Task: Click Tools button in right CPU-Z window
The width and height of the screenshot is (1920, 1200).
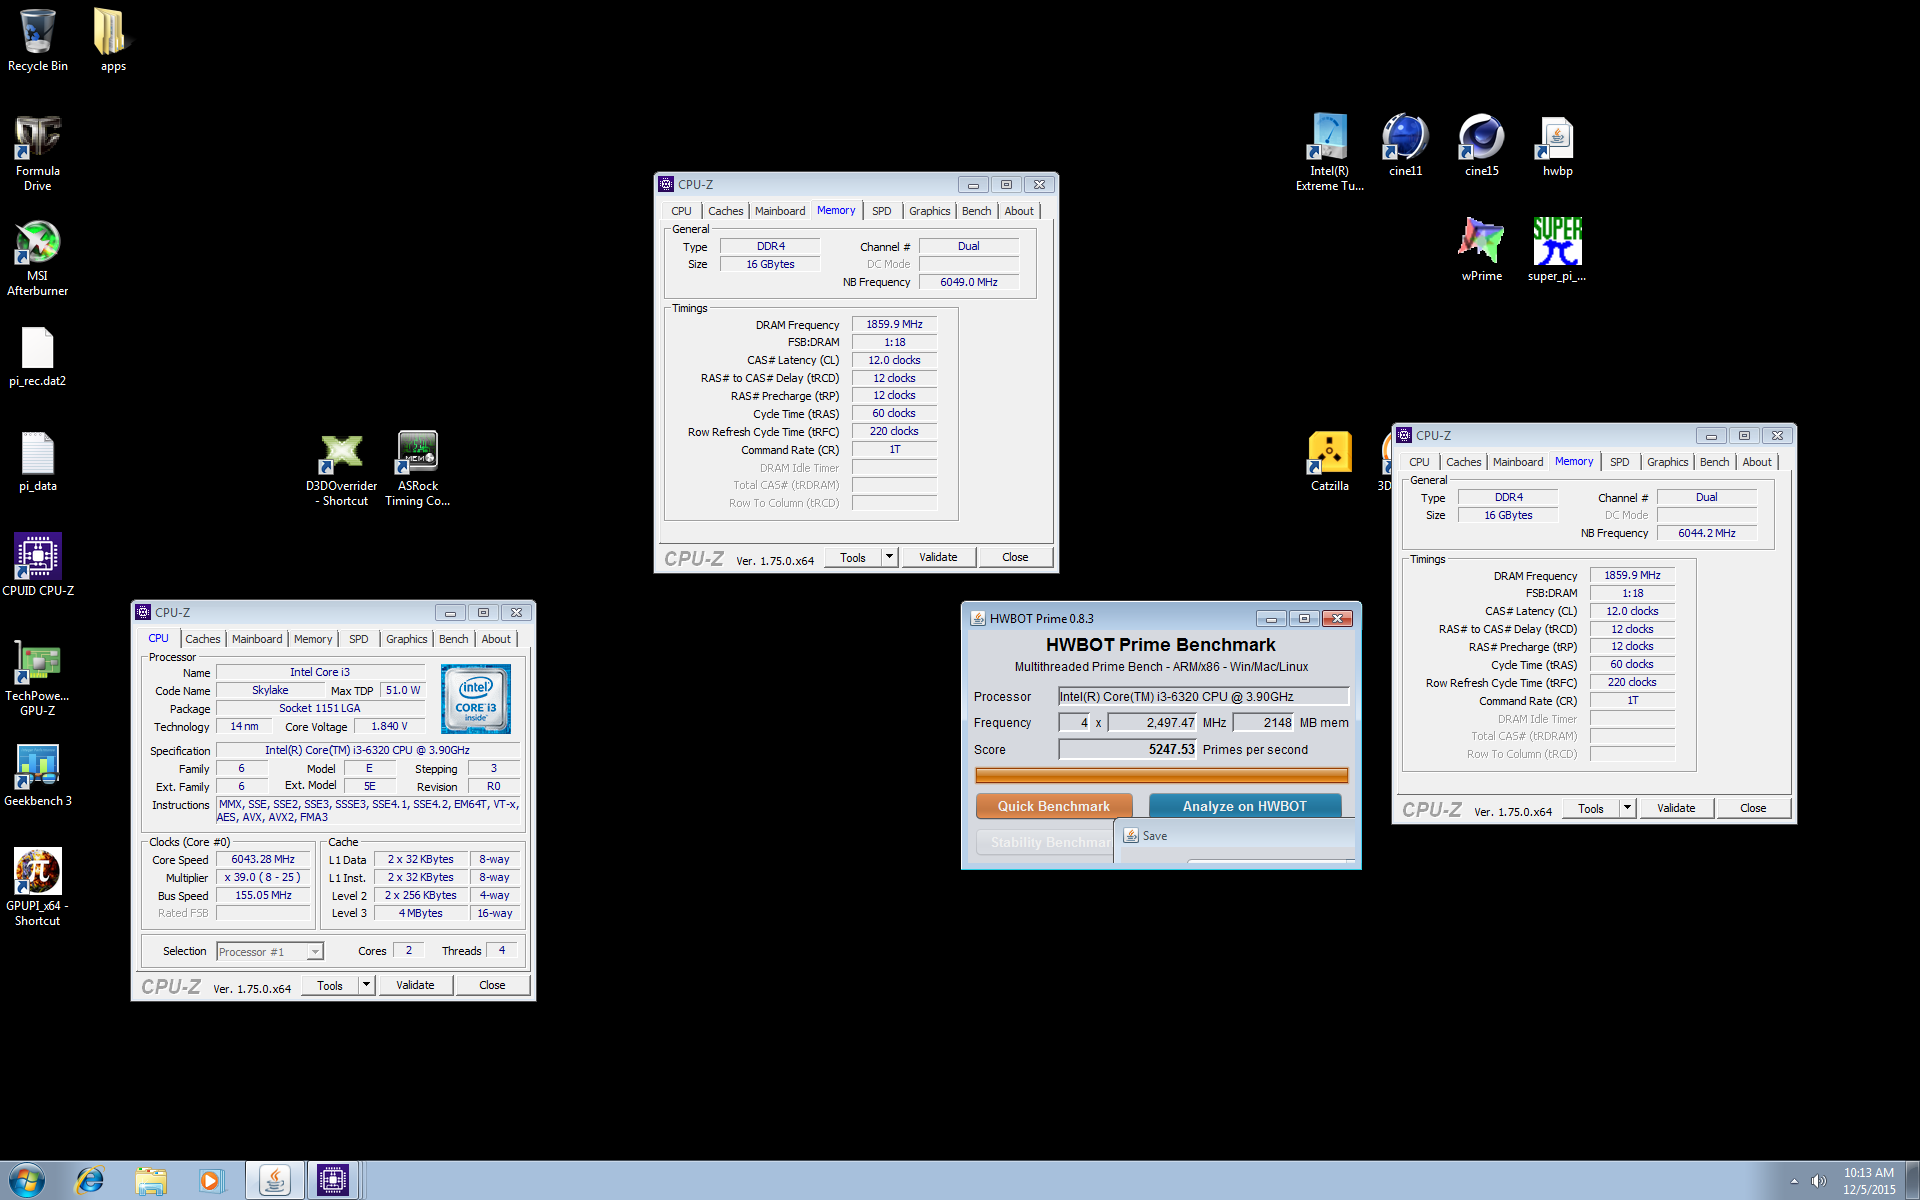Action: pyautogui.click(x=1591, y=808)
